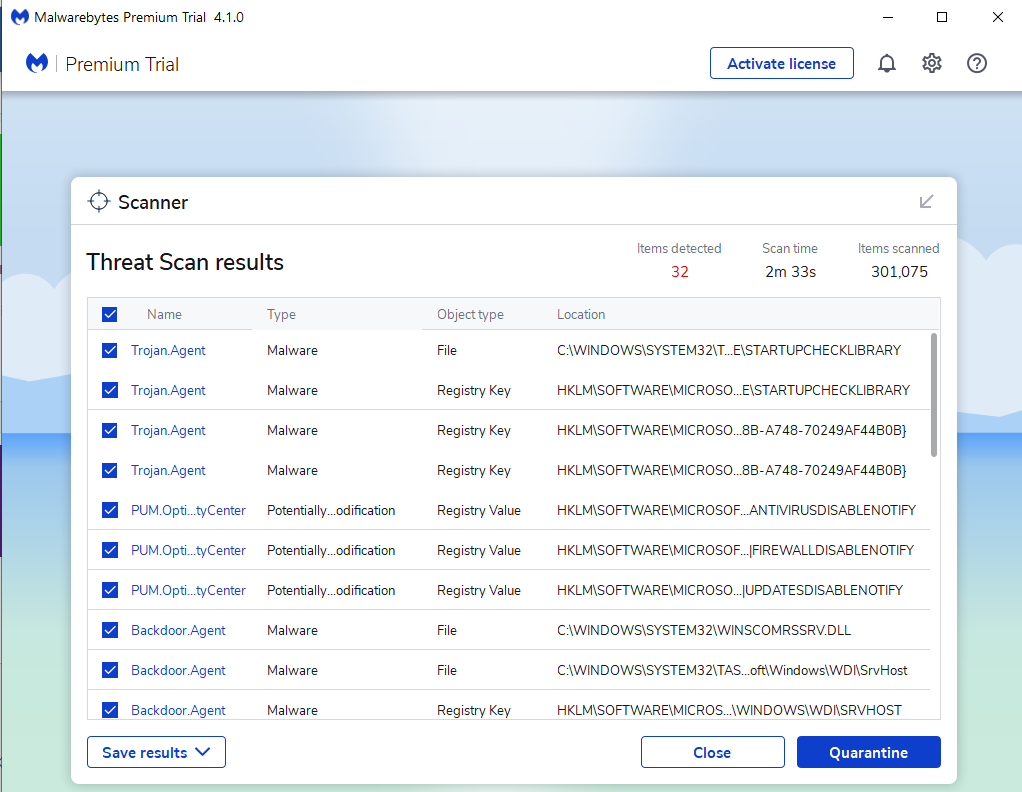Click the path C:\WINDOWS\SYSTEM32\WINSCOMRSSRV.DLL
Viewport: 1022px width, 792px height.
(x=704, y=630)
